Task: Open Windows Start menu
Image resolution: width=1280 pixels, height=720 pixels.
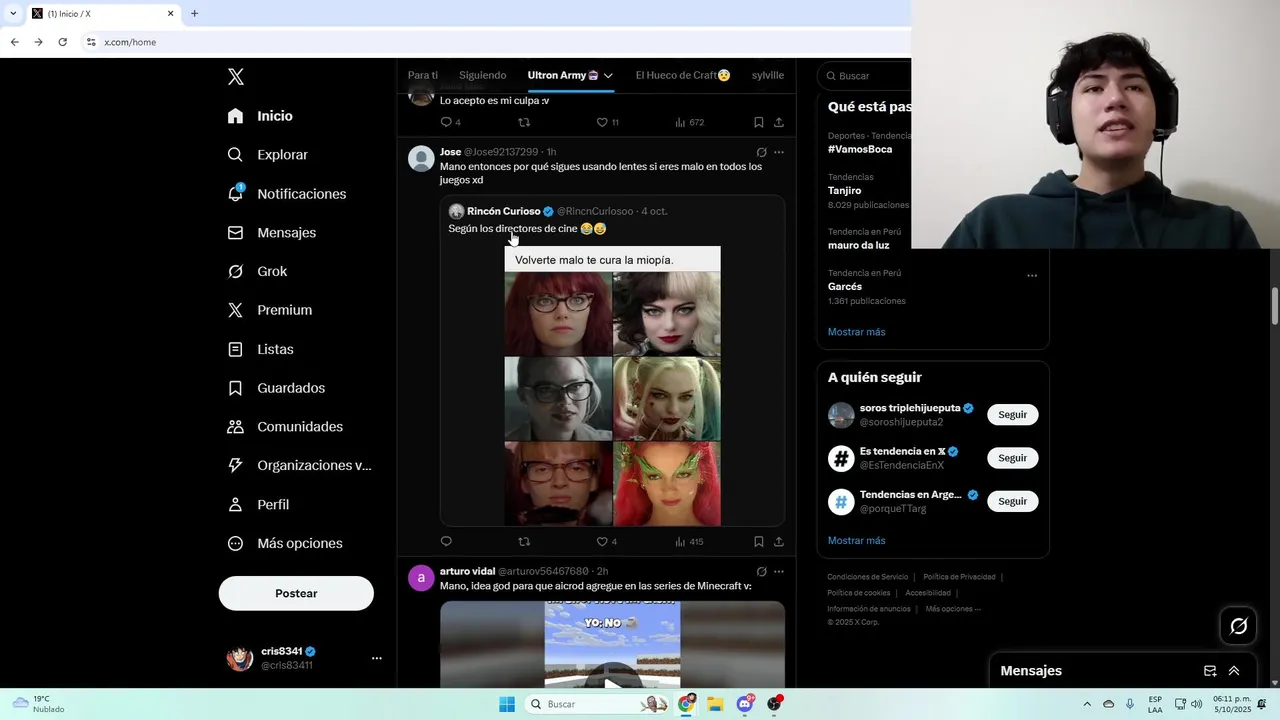Action: click(x=507, y=704)
